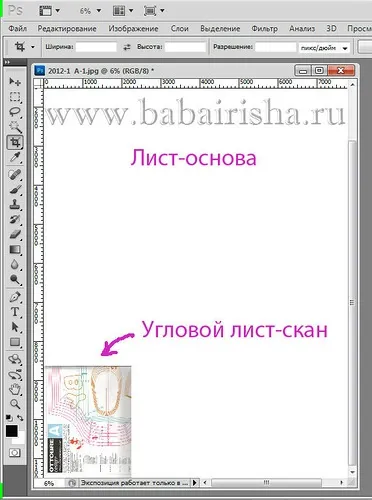This screenshot has width=372, height=500.
Task: Click the Разрешение resolution input field
Action: pyautogui.click(x=276, y=47)
